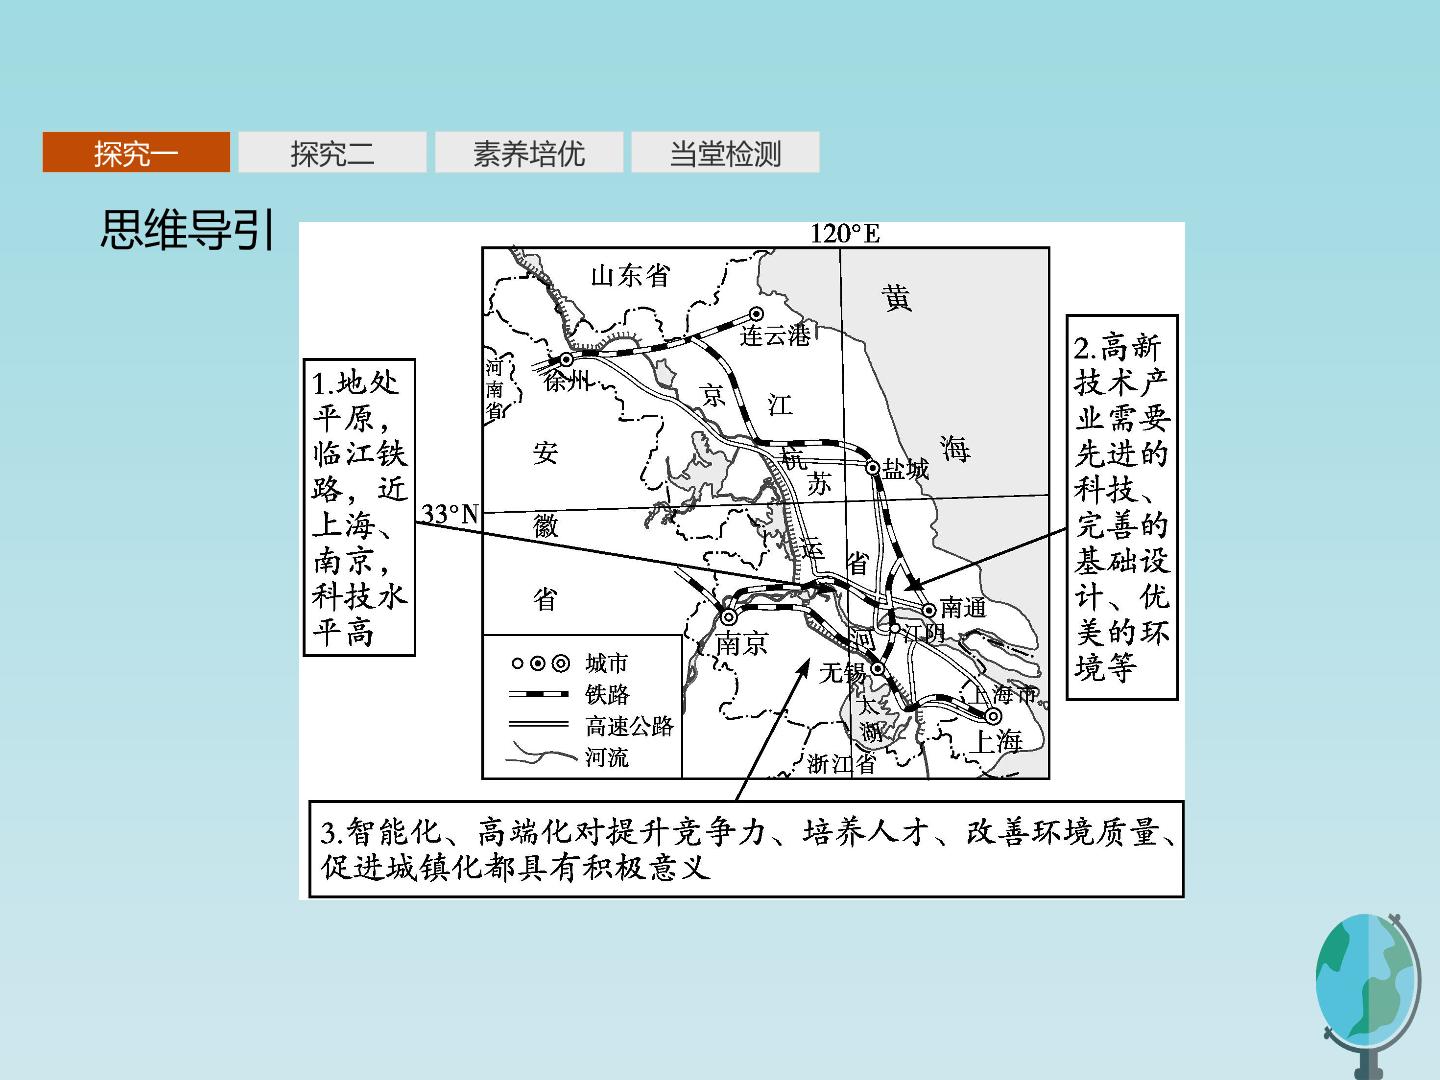
Task: Click the 河流 legend entry
Action: [x=569, y=756]
